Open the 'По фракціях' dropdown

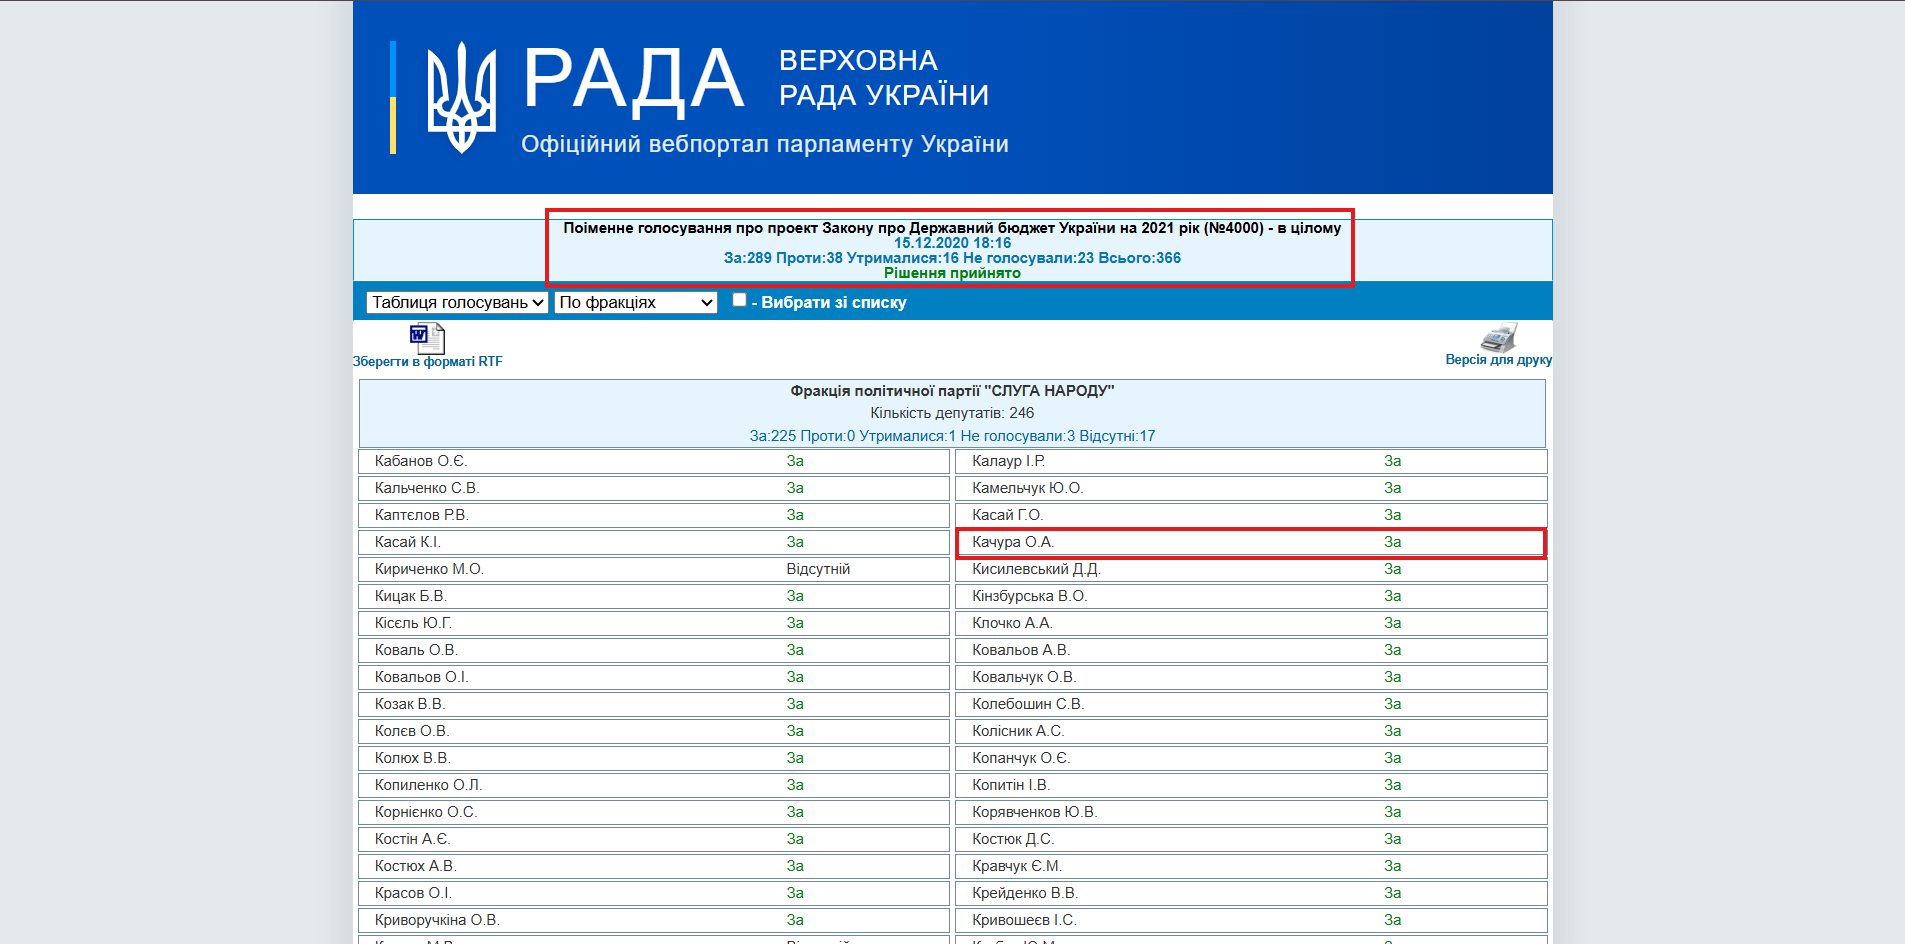636,302
